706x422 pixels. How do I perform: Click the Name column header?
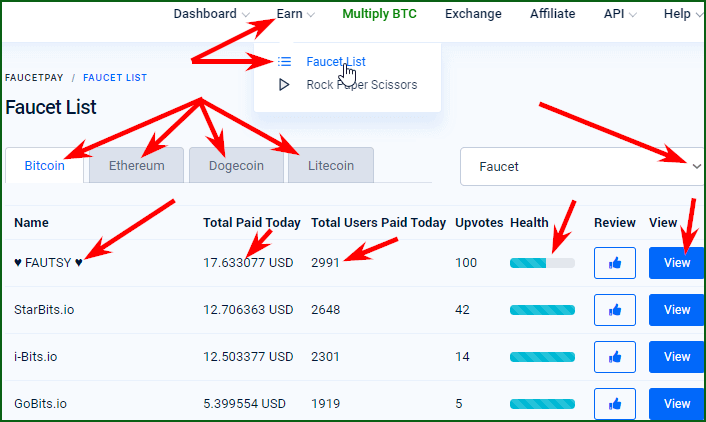click(32, 222)
